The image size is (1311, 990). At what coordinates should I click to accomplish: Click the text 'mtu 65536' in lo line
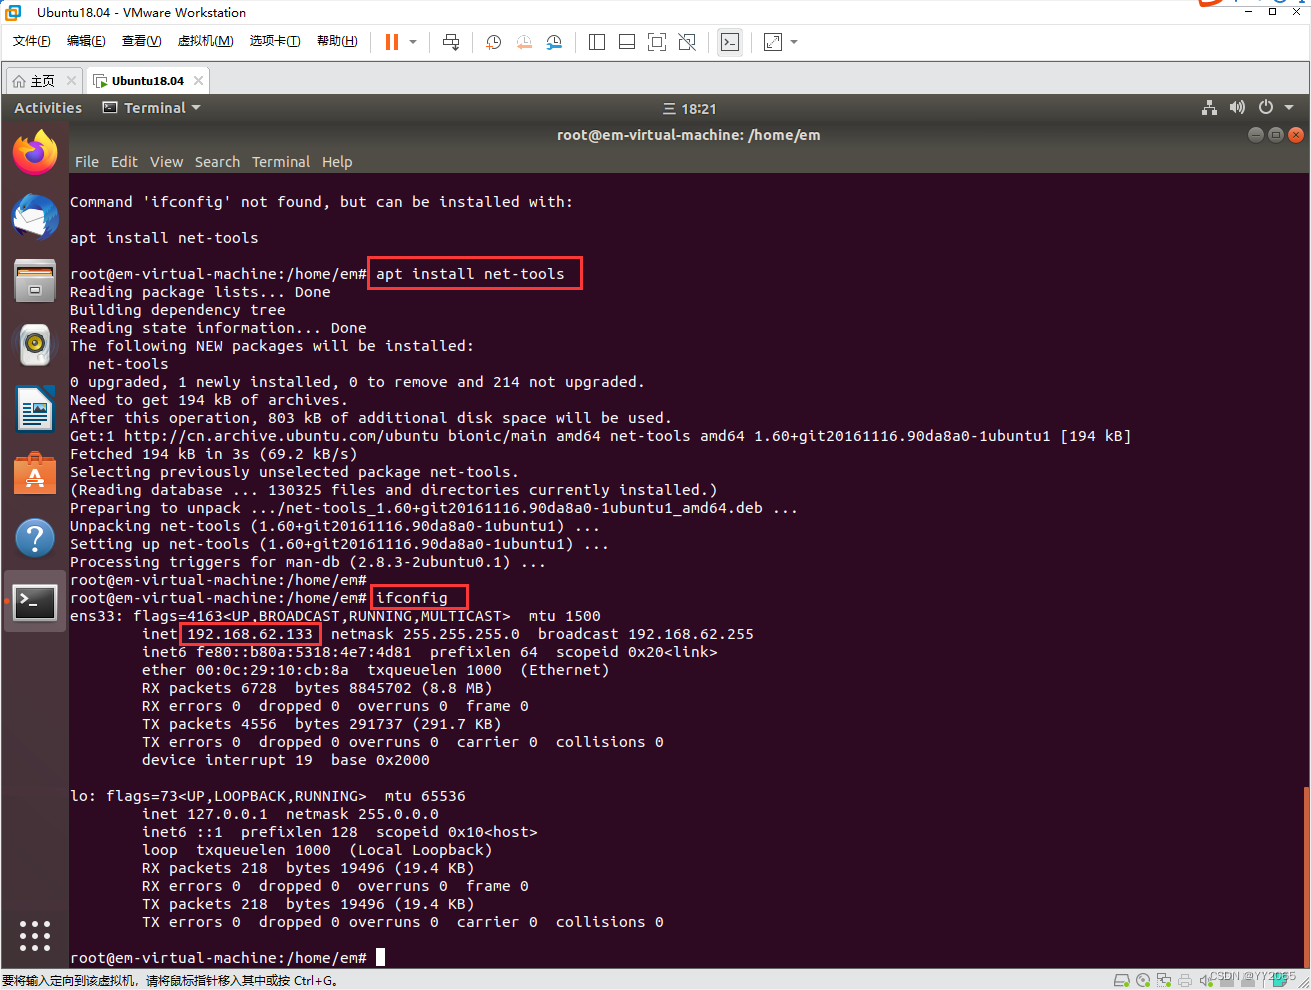click(x=425, y=796)
